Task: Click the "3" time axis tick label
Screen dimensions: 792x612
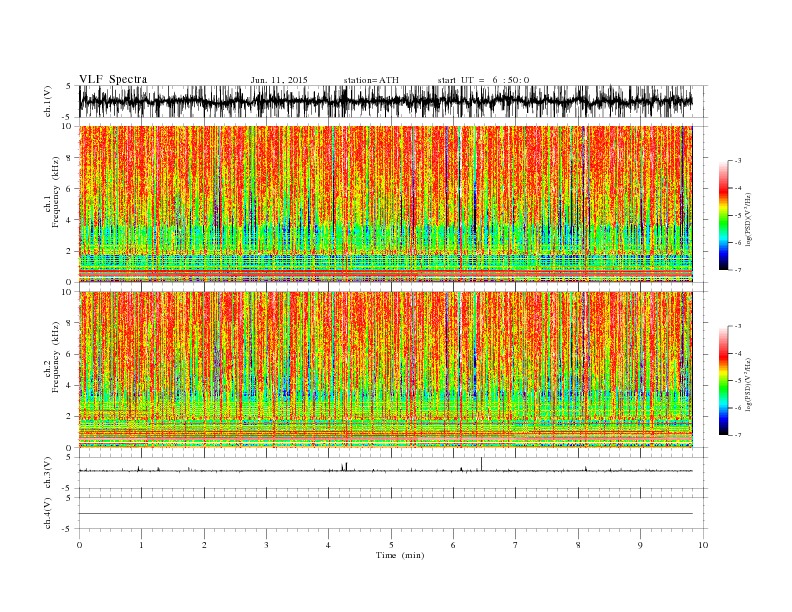Action: [x=266, y=545]
